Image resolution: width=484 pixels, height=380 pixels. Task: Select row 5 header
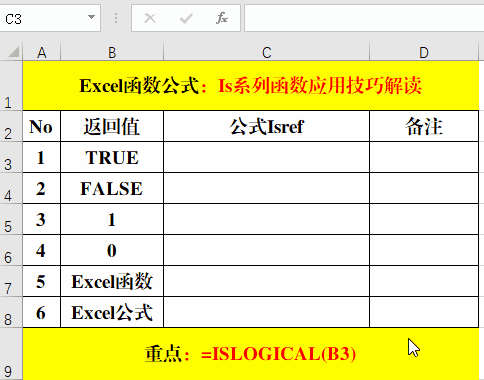click(11, 219)
